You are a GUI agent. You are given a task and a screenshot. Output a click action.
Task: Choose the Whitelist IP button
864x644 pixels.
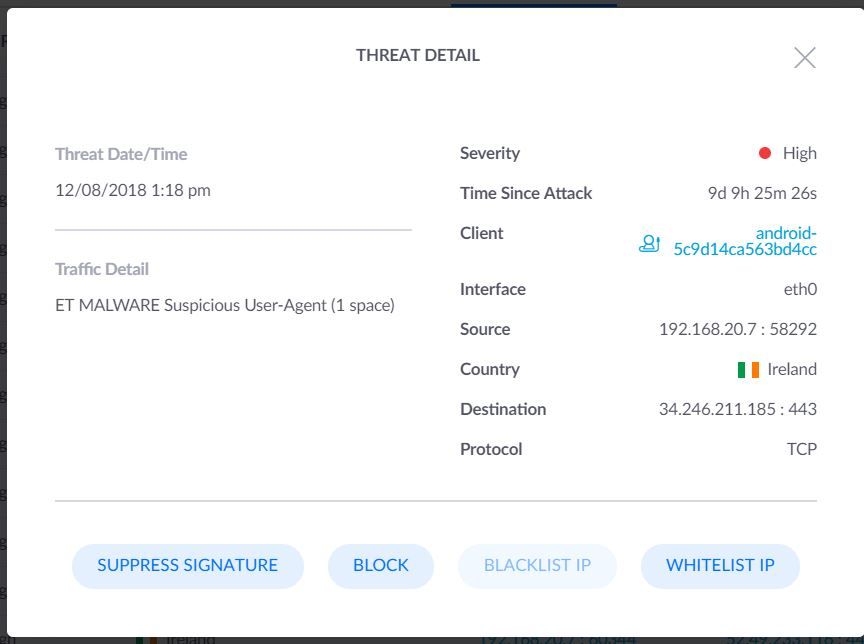point(720,565)
